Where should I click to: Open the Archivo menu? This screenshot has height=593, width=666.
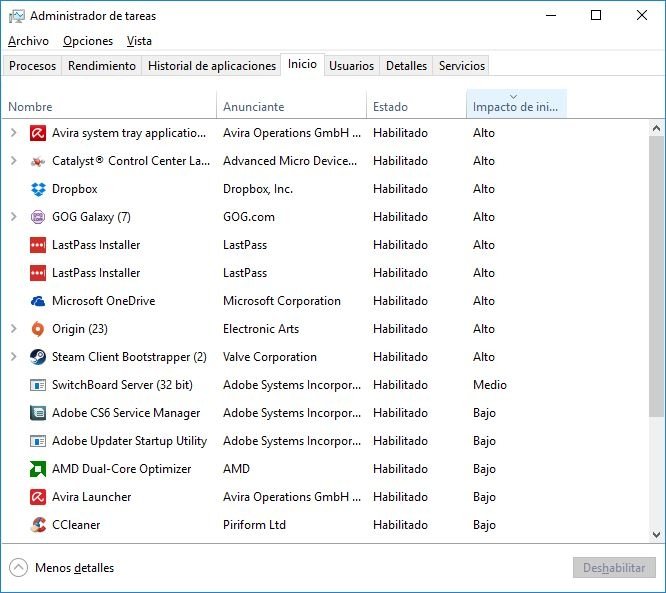coord(28,41)
